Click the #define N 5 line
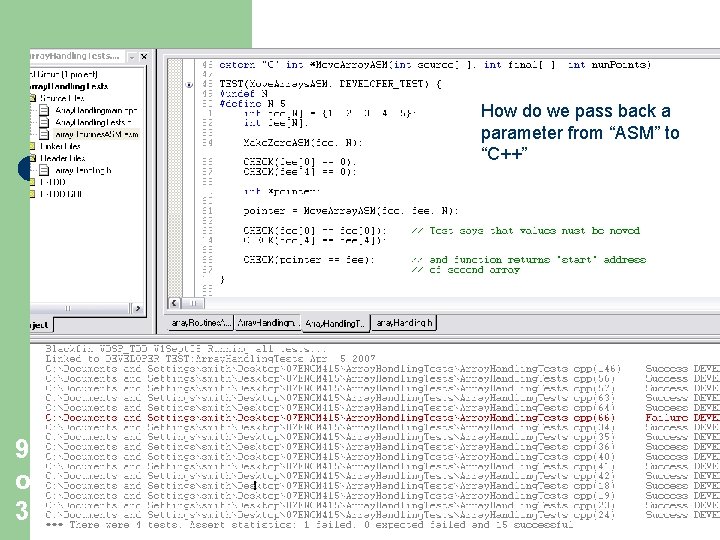 click(252, 103)
